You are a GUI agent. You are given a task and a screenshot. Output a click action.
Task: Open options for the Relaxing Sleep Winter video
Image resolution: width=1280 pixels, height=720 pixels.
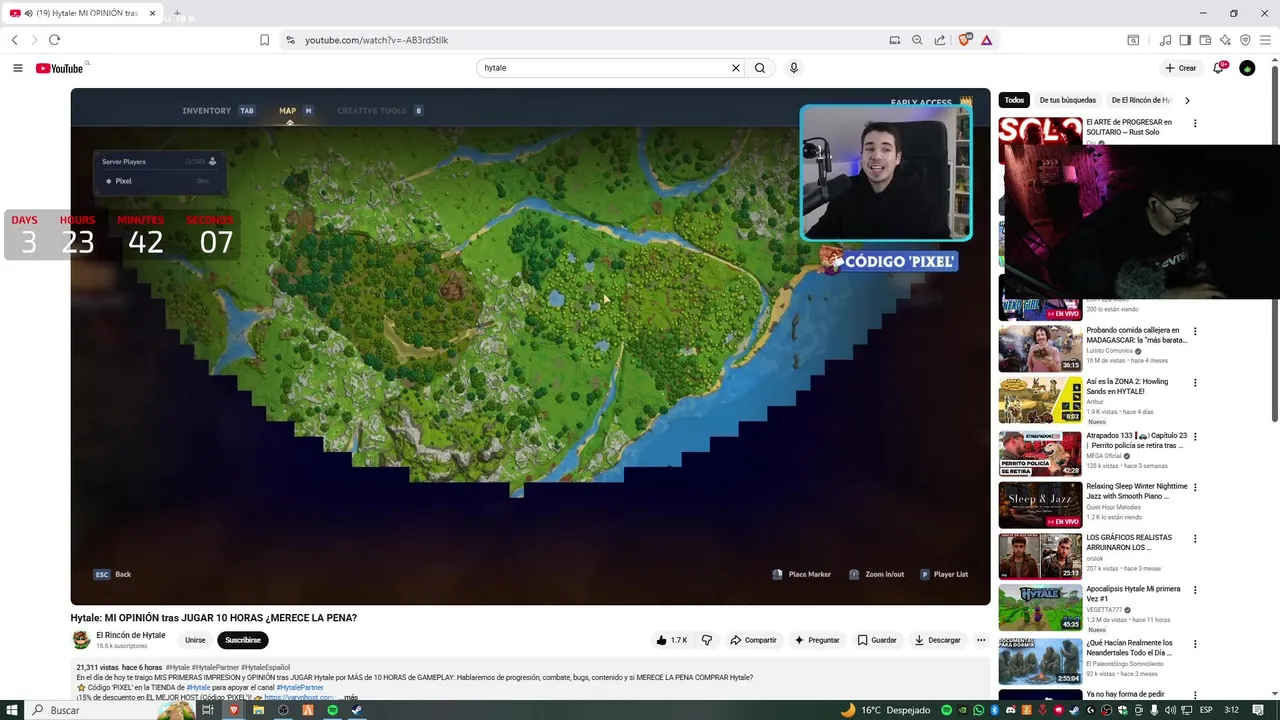pyautogui.click(x=1195, y=488)
